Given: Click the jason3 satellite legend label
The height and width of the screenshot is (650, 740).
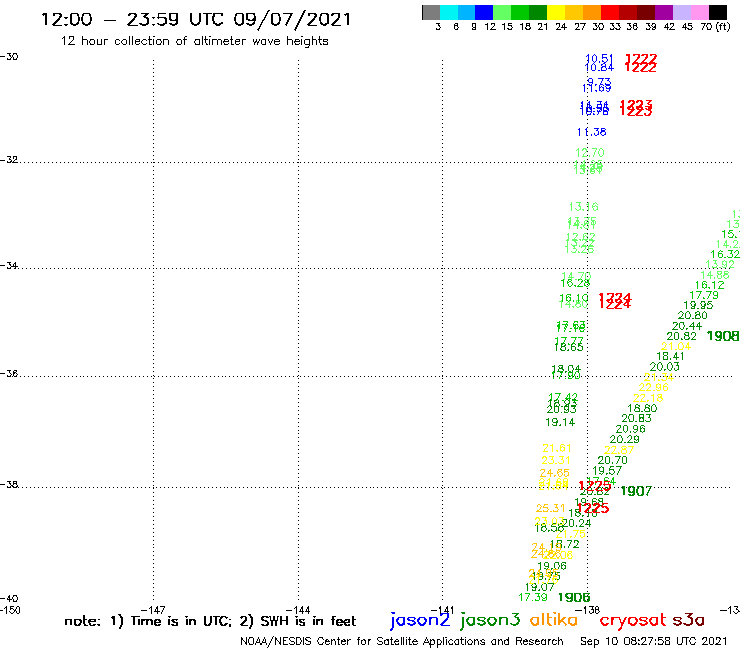Looking at the screenshot, I should [x=490, y=621].
